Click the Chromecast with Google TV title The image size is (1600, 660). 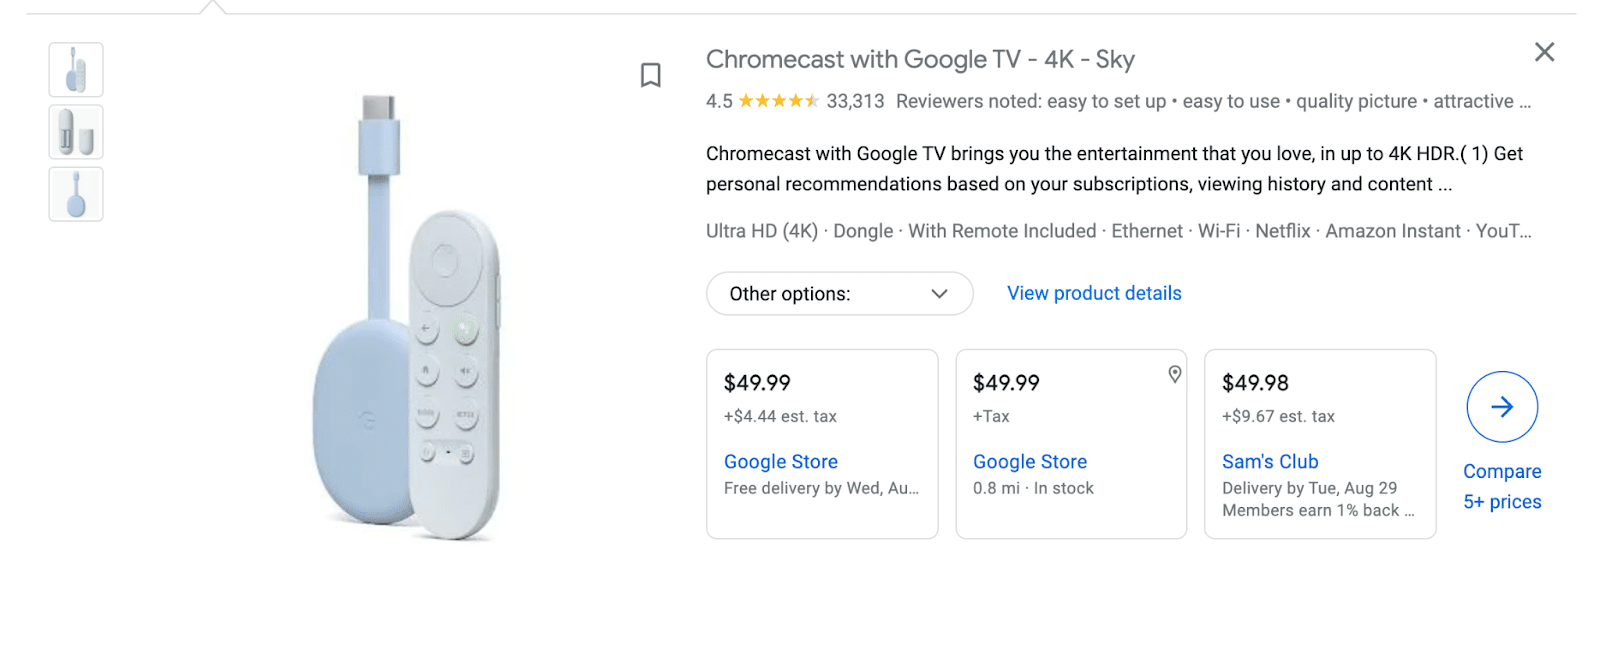coord(920,60)
